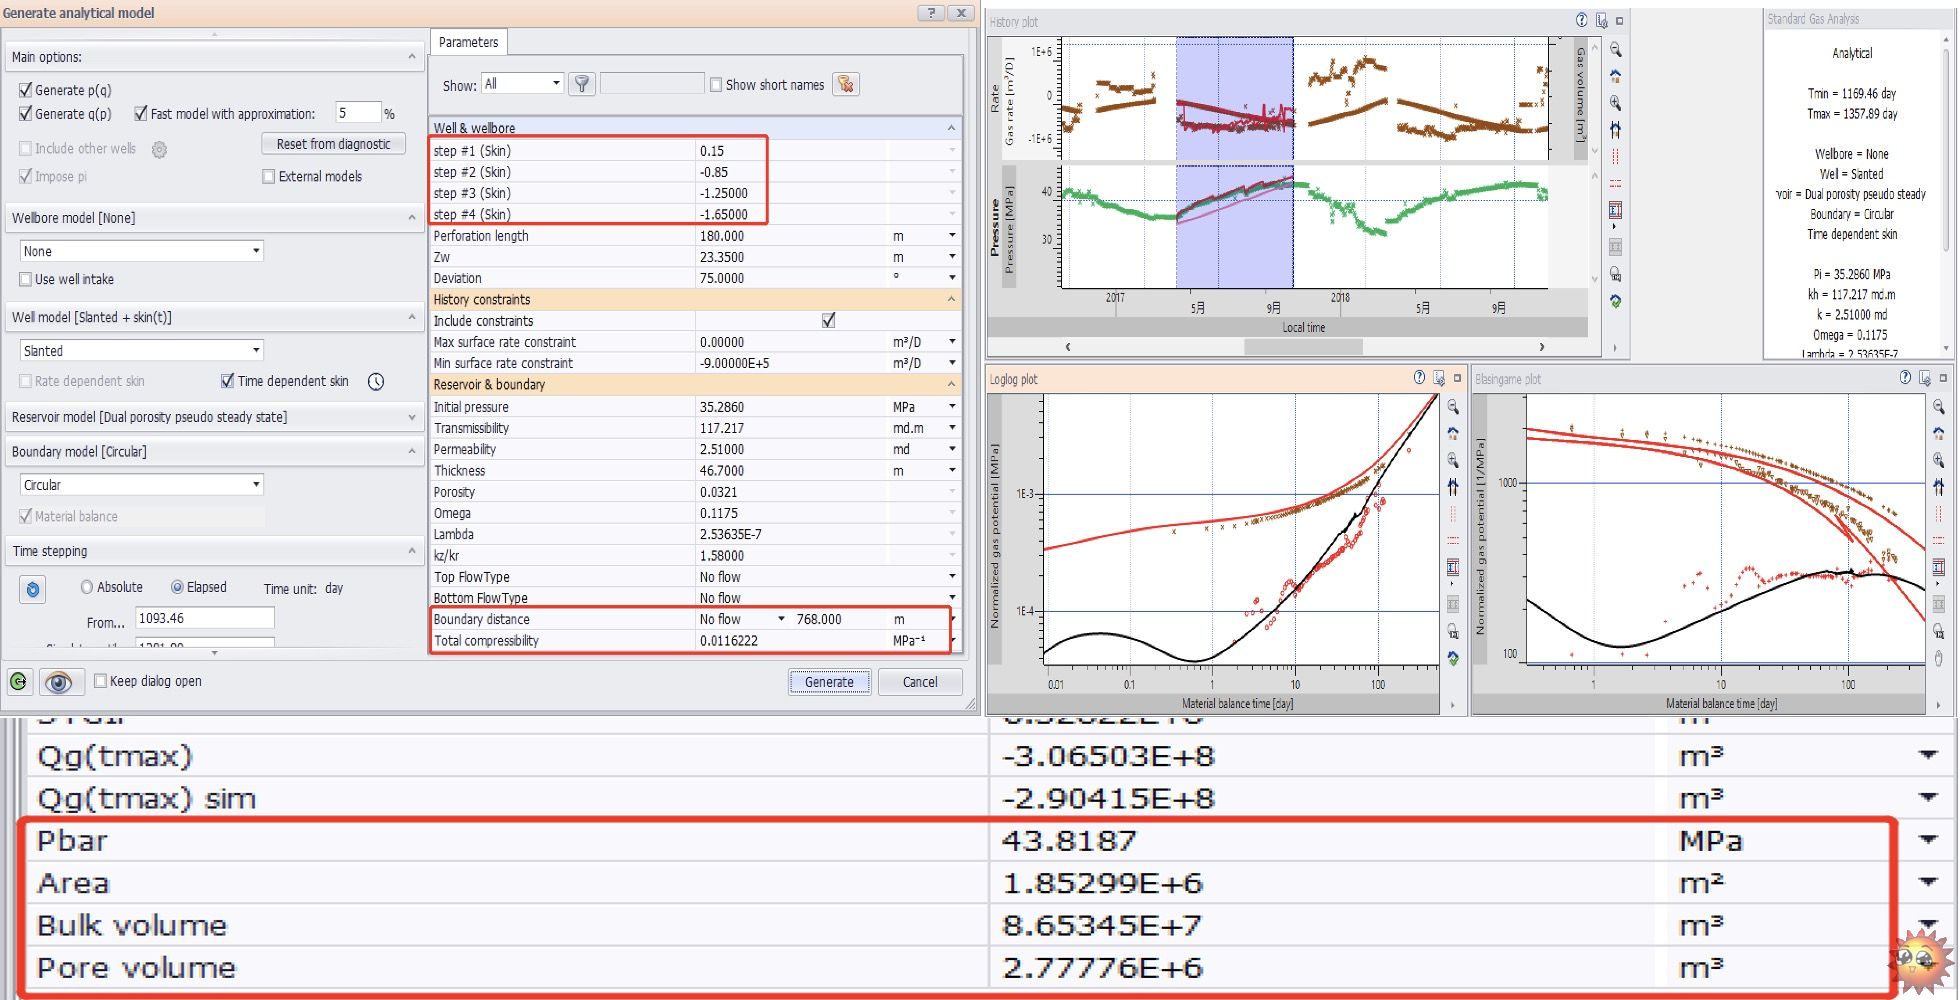The width and height of the screenshot is (1960, 1000).
Task: Open help for the Blasingame plot
Action: click(1905, 377)
